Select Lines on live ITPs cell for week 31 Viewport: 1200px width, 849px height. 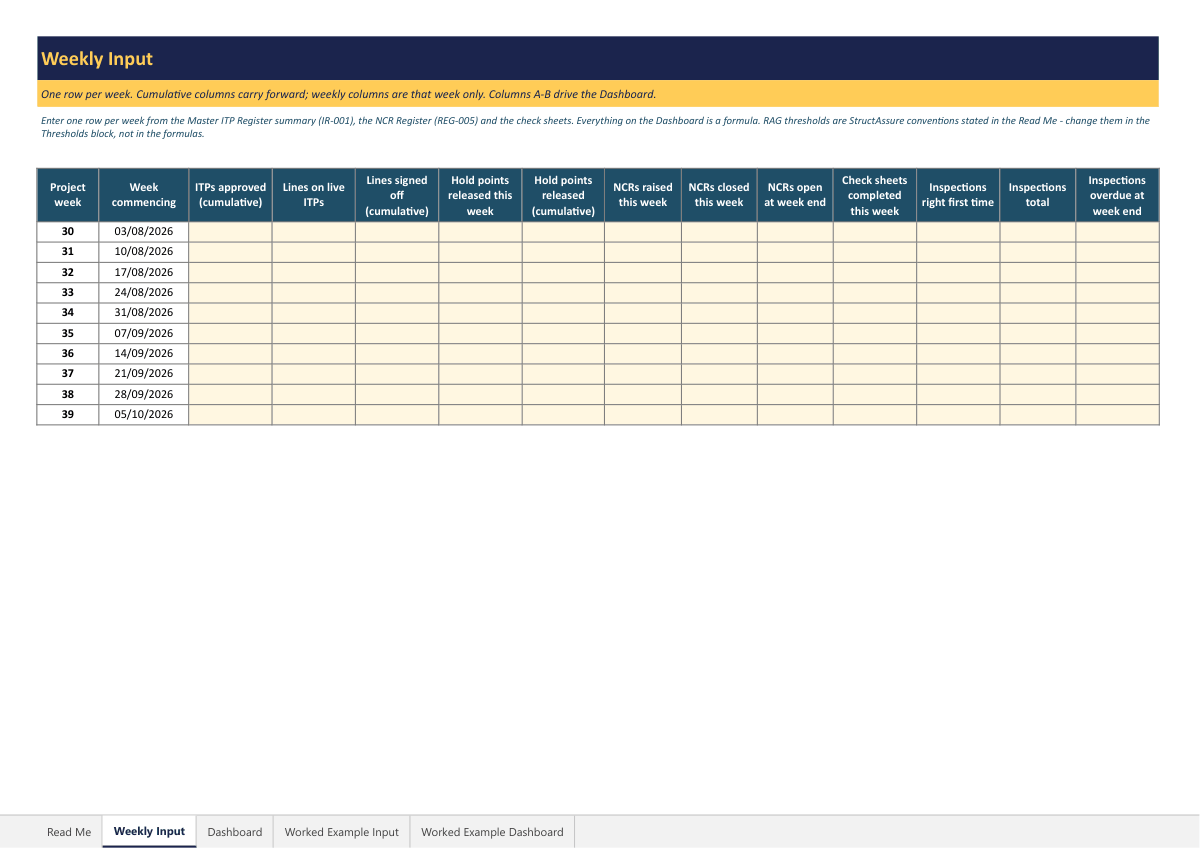[x=314, y=252]
